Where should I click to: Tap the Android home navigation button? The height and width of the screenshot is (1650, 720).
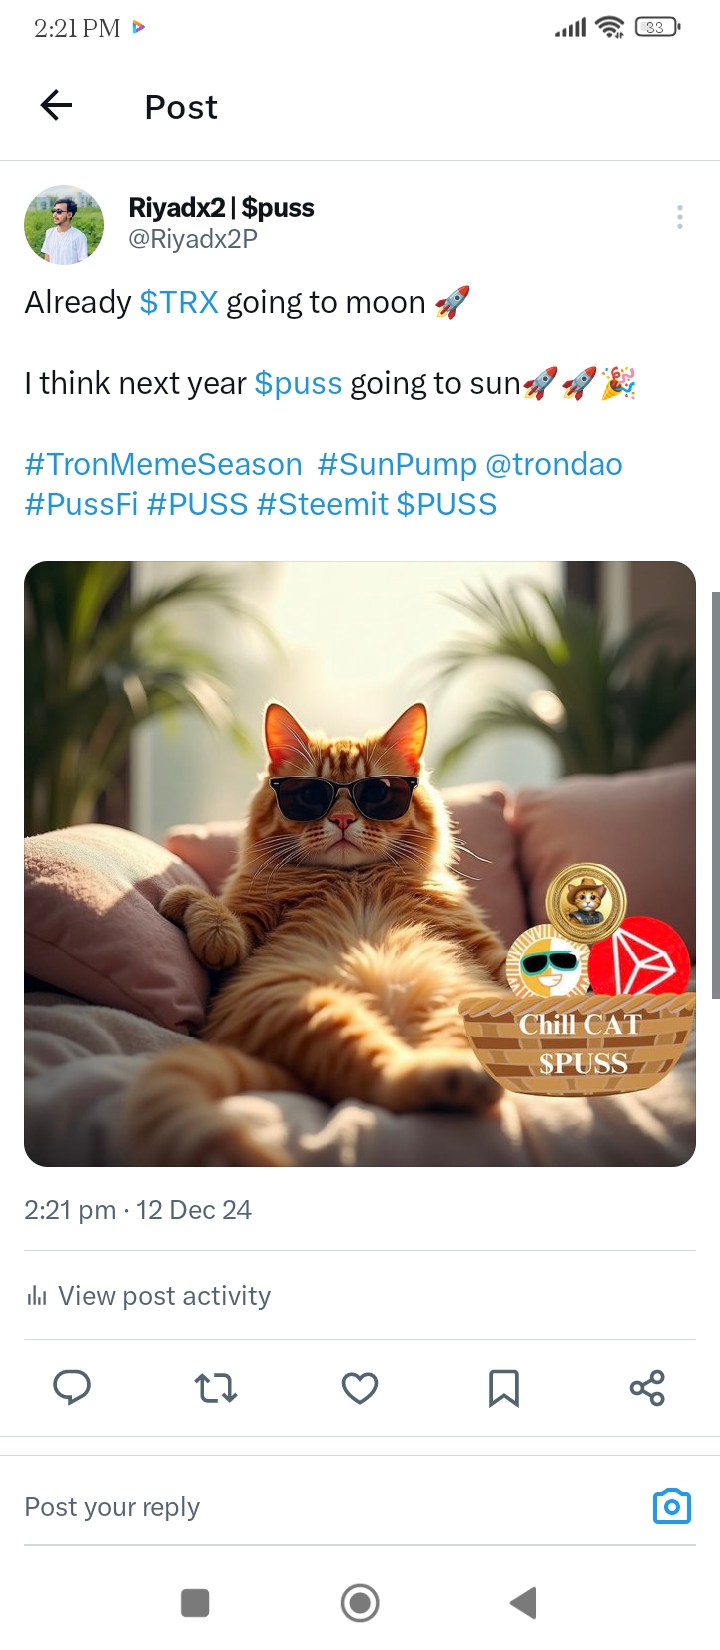pos(360,1603)
